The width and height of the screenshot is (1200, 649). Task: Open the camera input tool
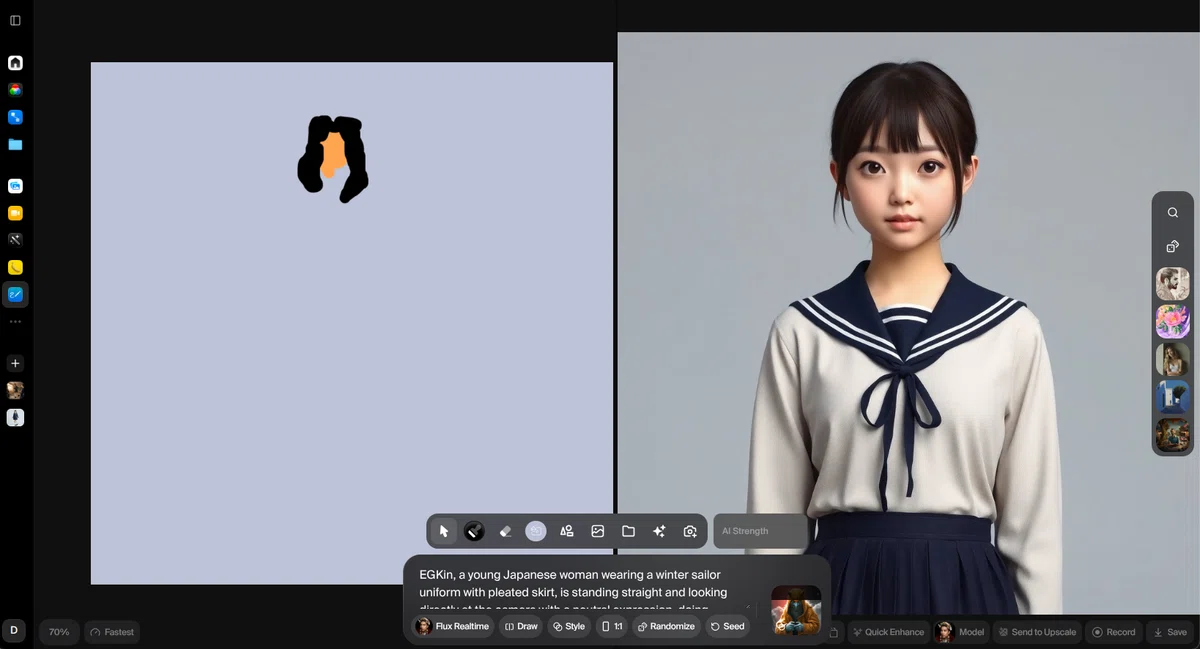[x=690, y=531]
